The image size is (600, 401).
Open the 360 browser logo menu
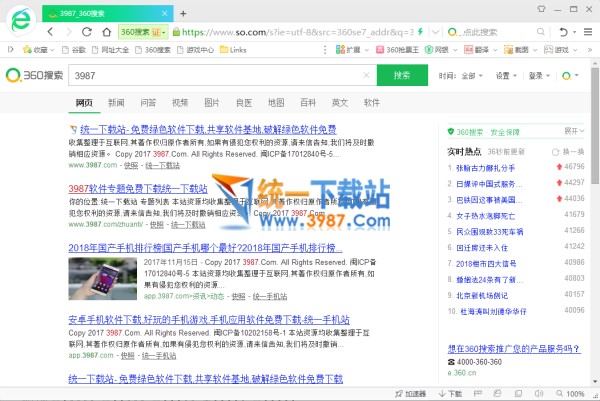pos(21,20)
